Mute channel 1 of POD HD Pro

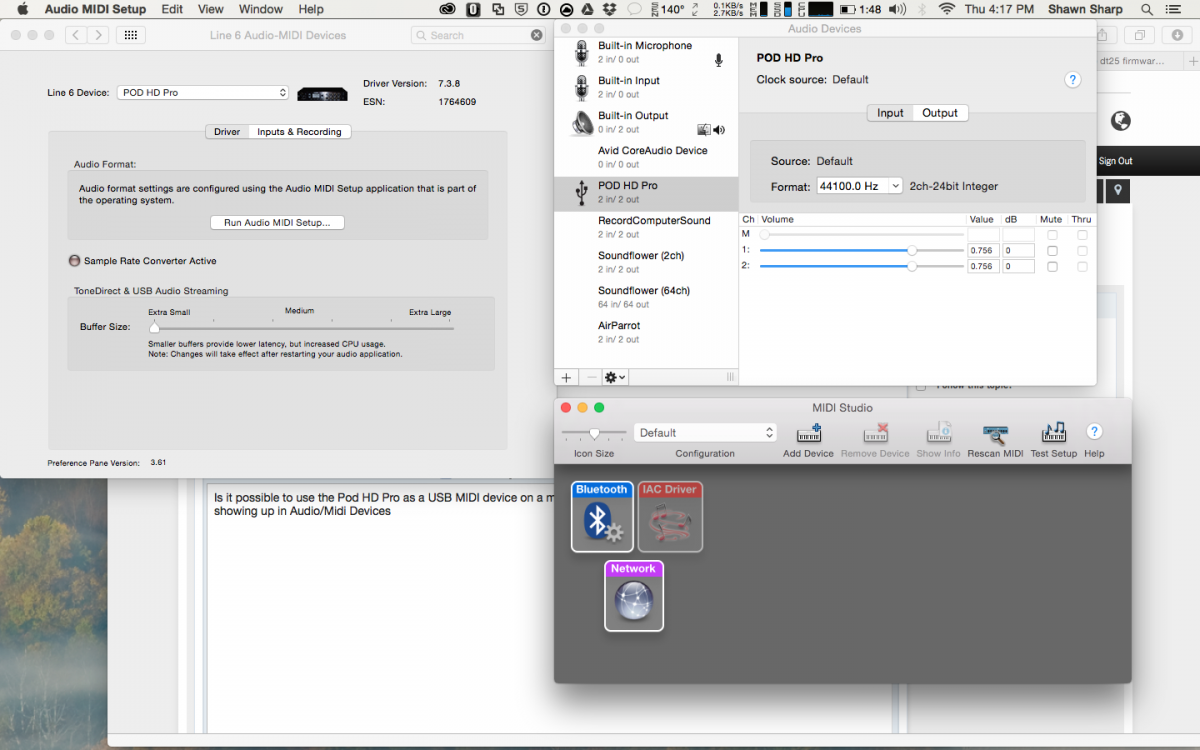pyautogui.click(x=1051, y=251)
